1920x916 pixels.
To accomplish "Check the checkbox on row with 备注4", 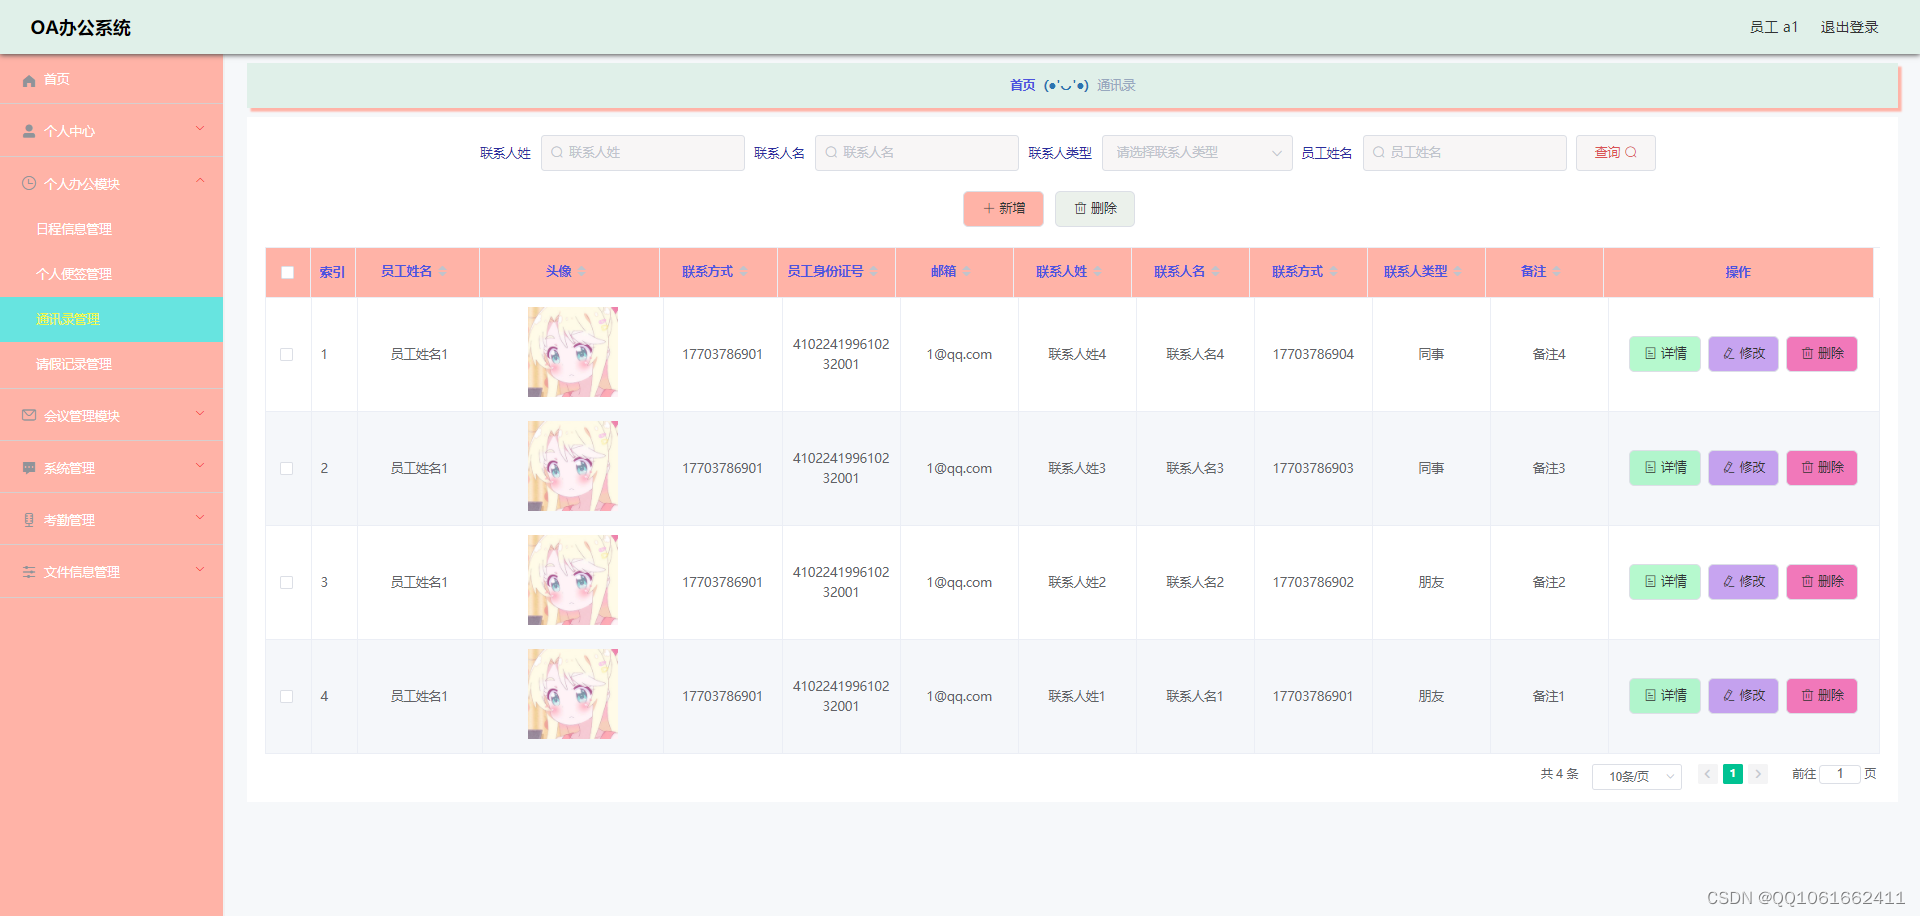I will point(287,353).
